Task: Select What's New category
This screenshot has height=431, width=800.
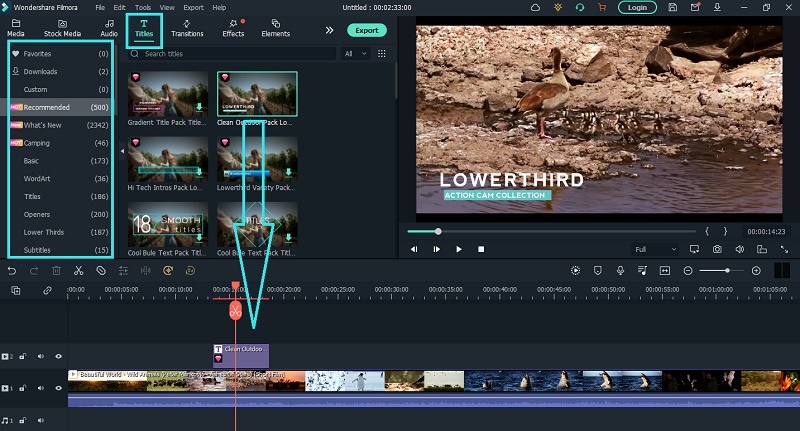Action: tap(60, 125)
